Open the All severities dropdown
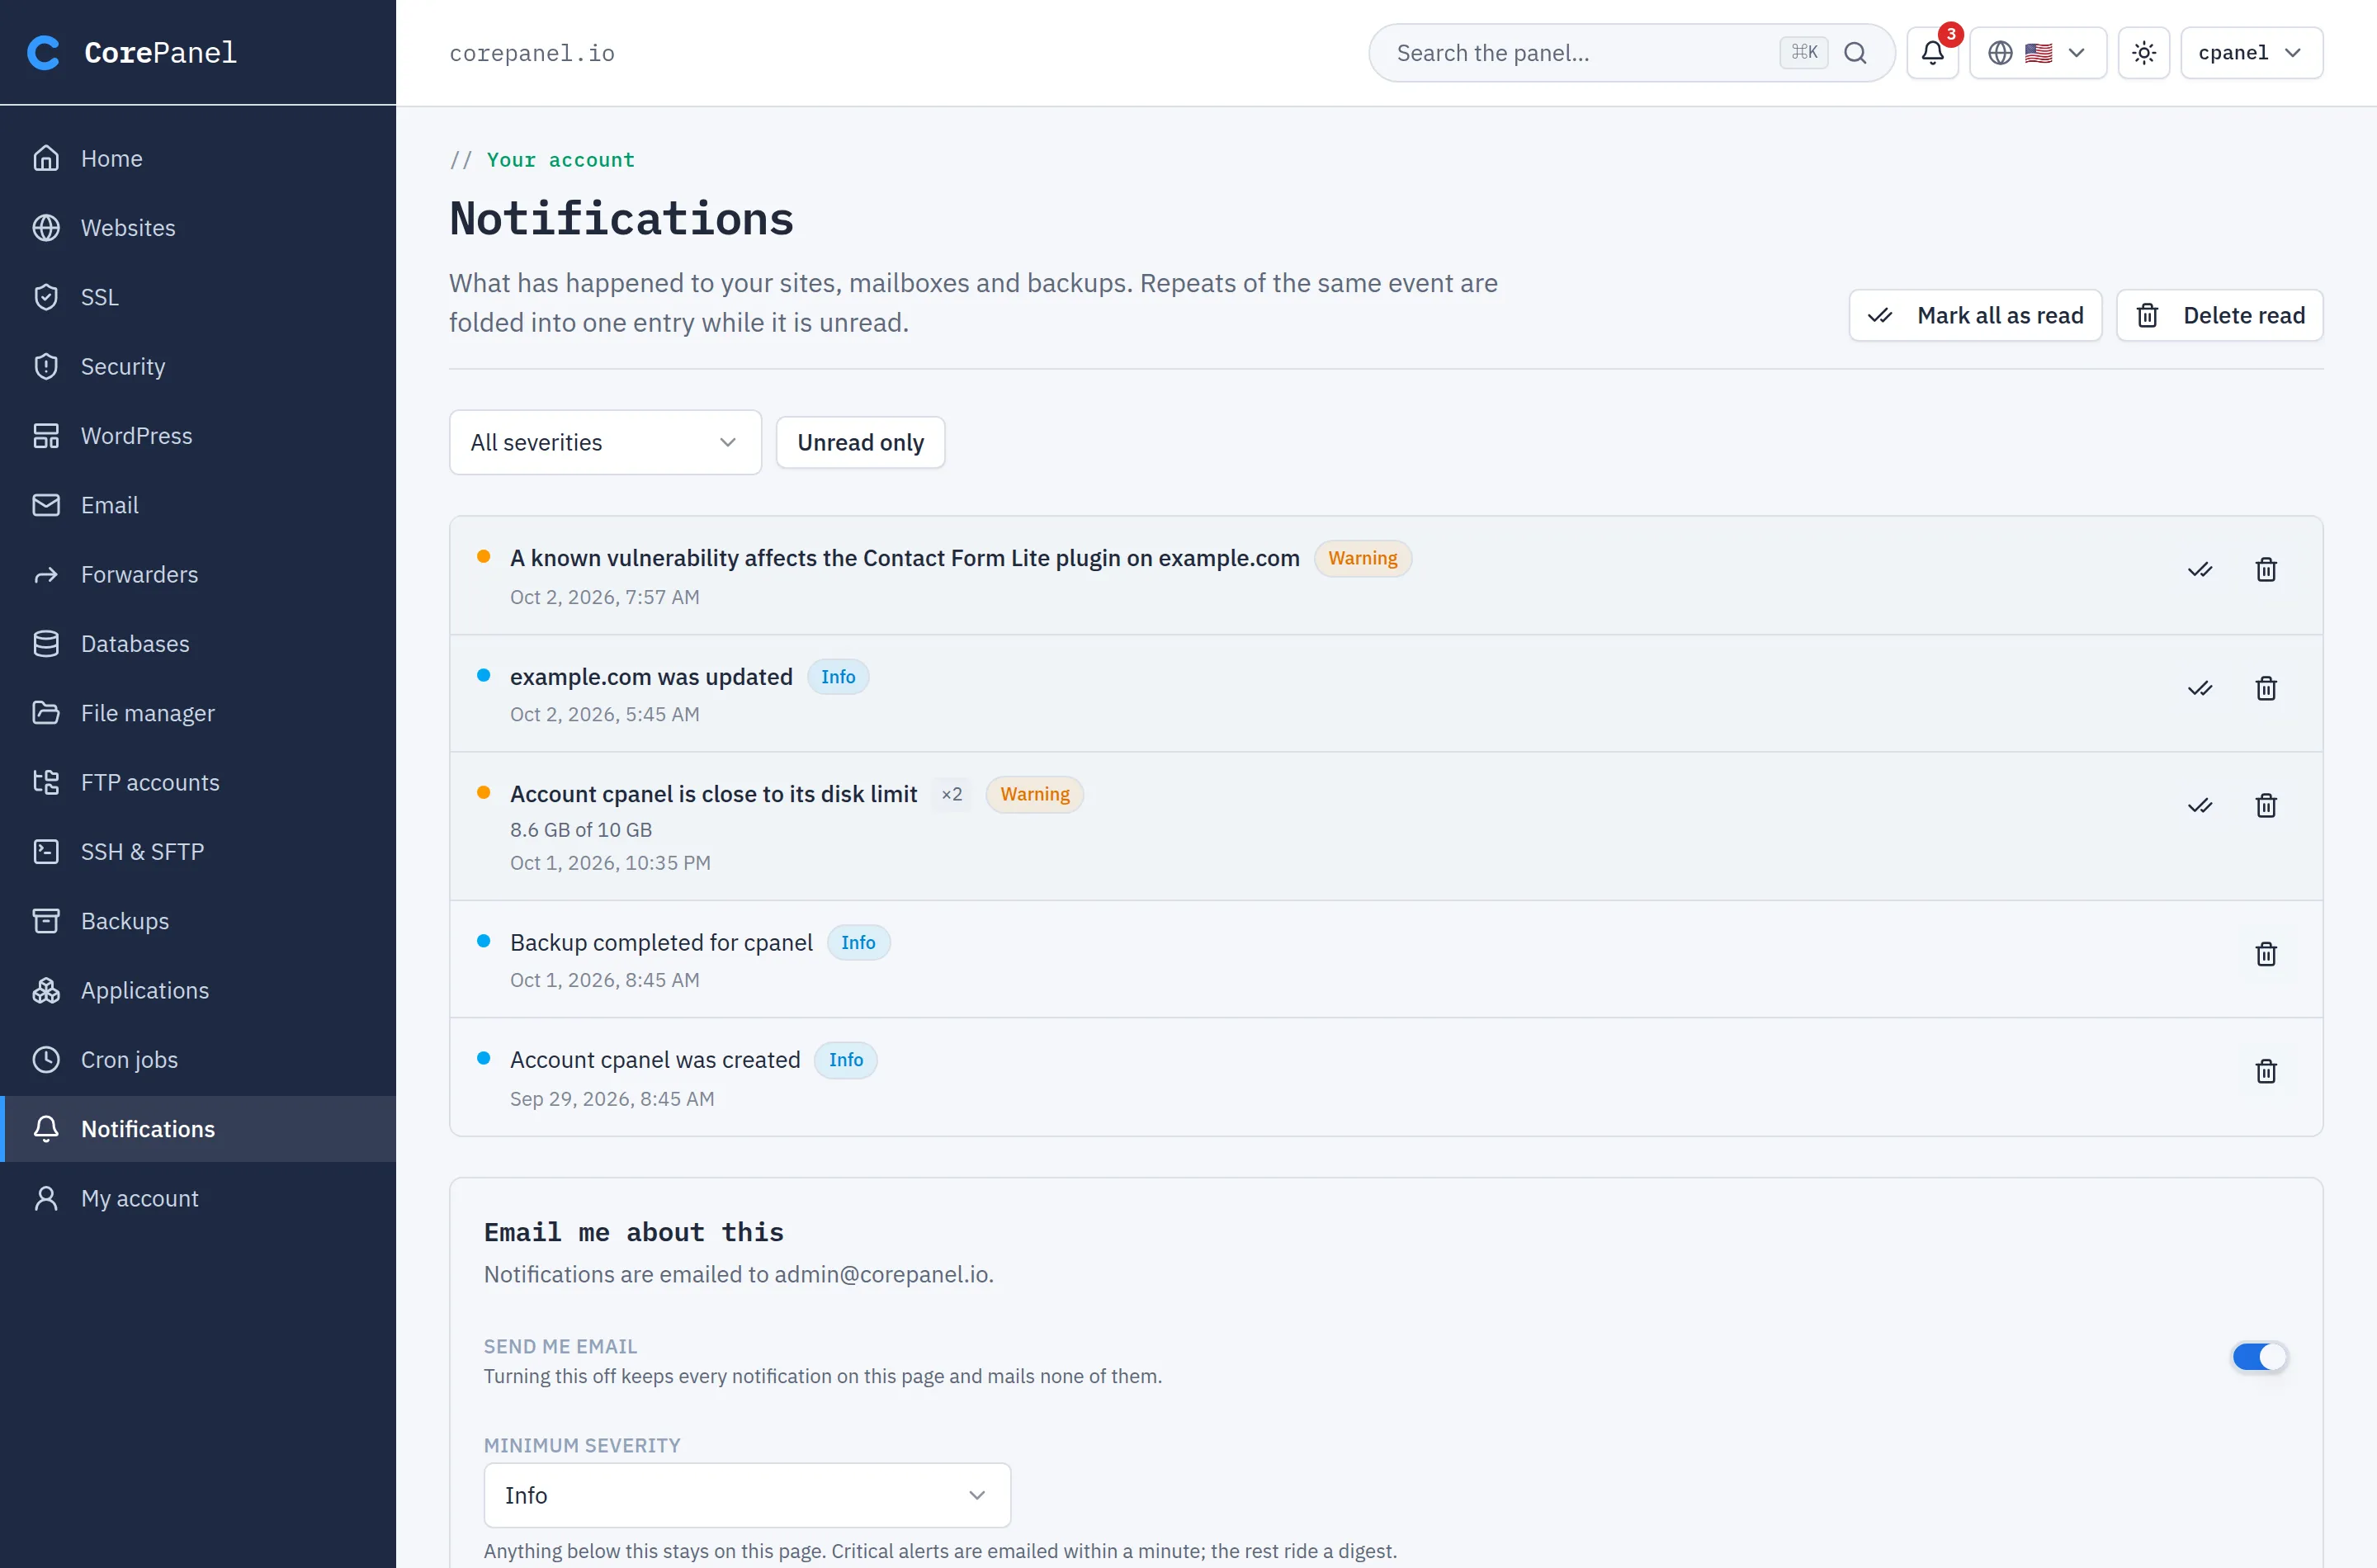 click(605, 442)
